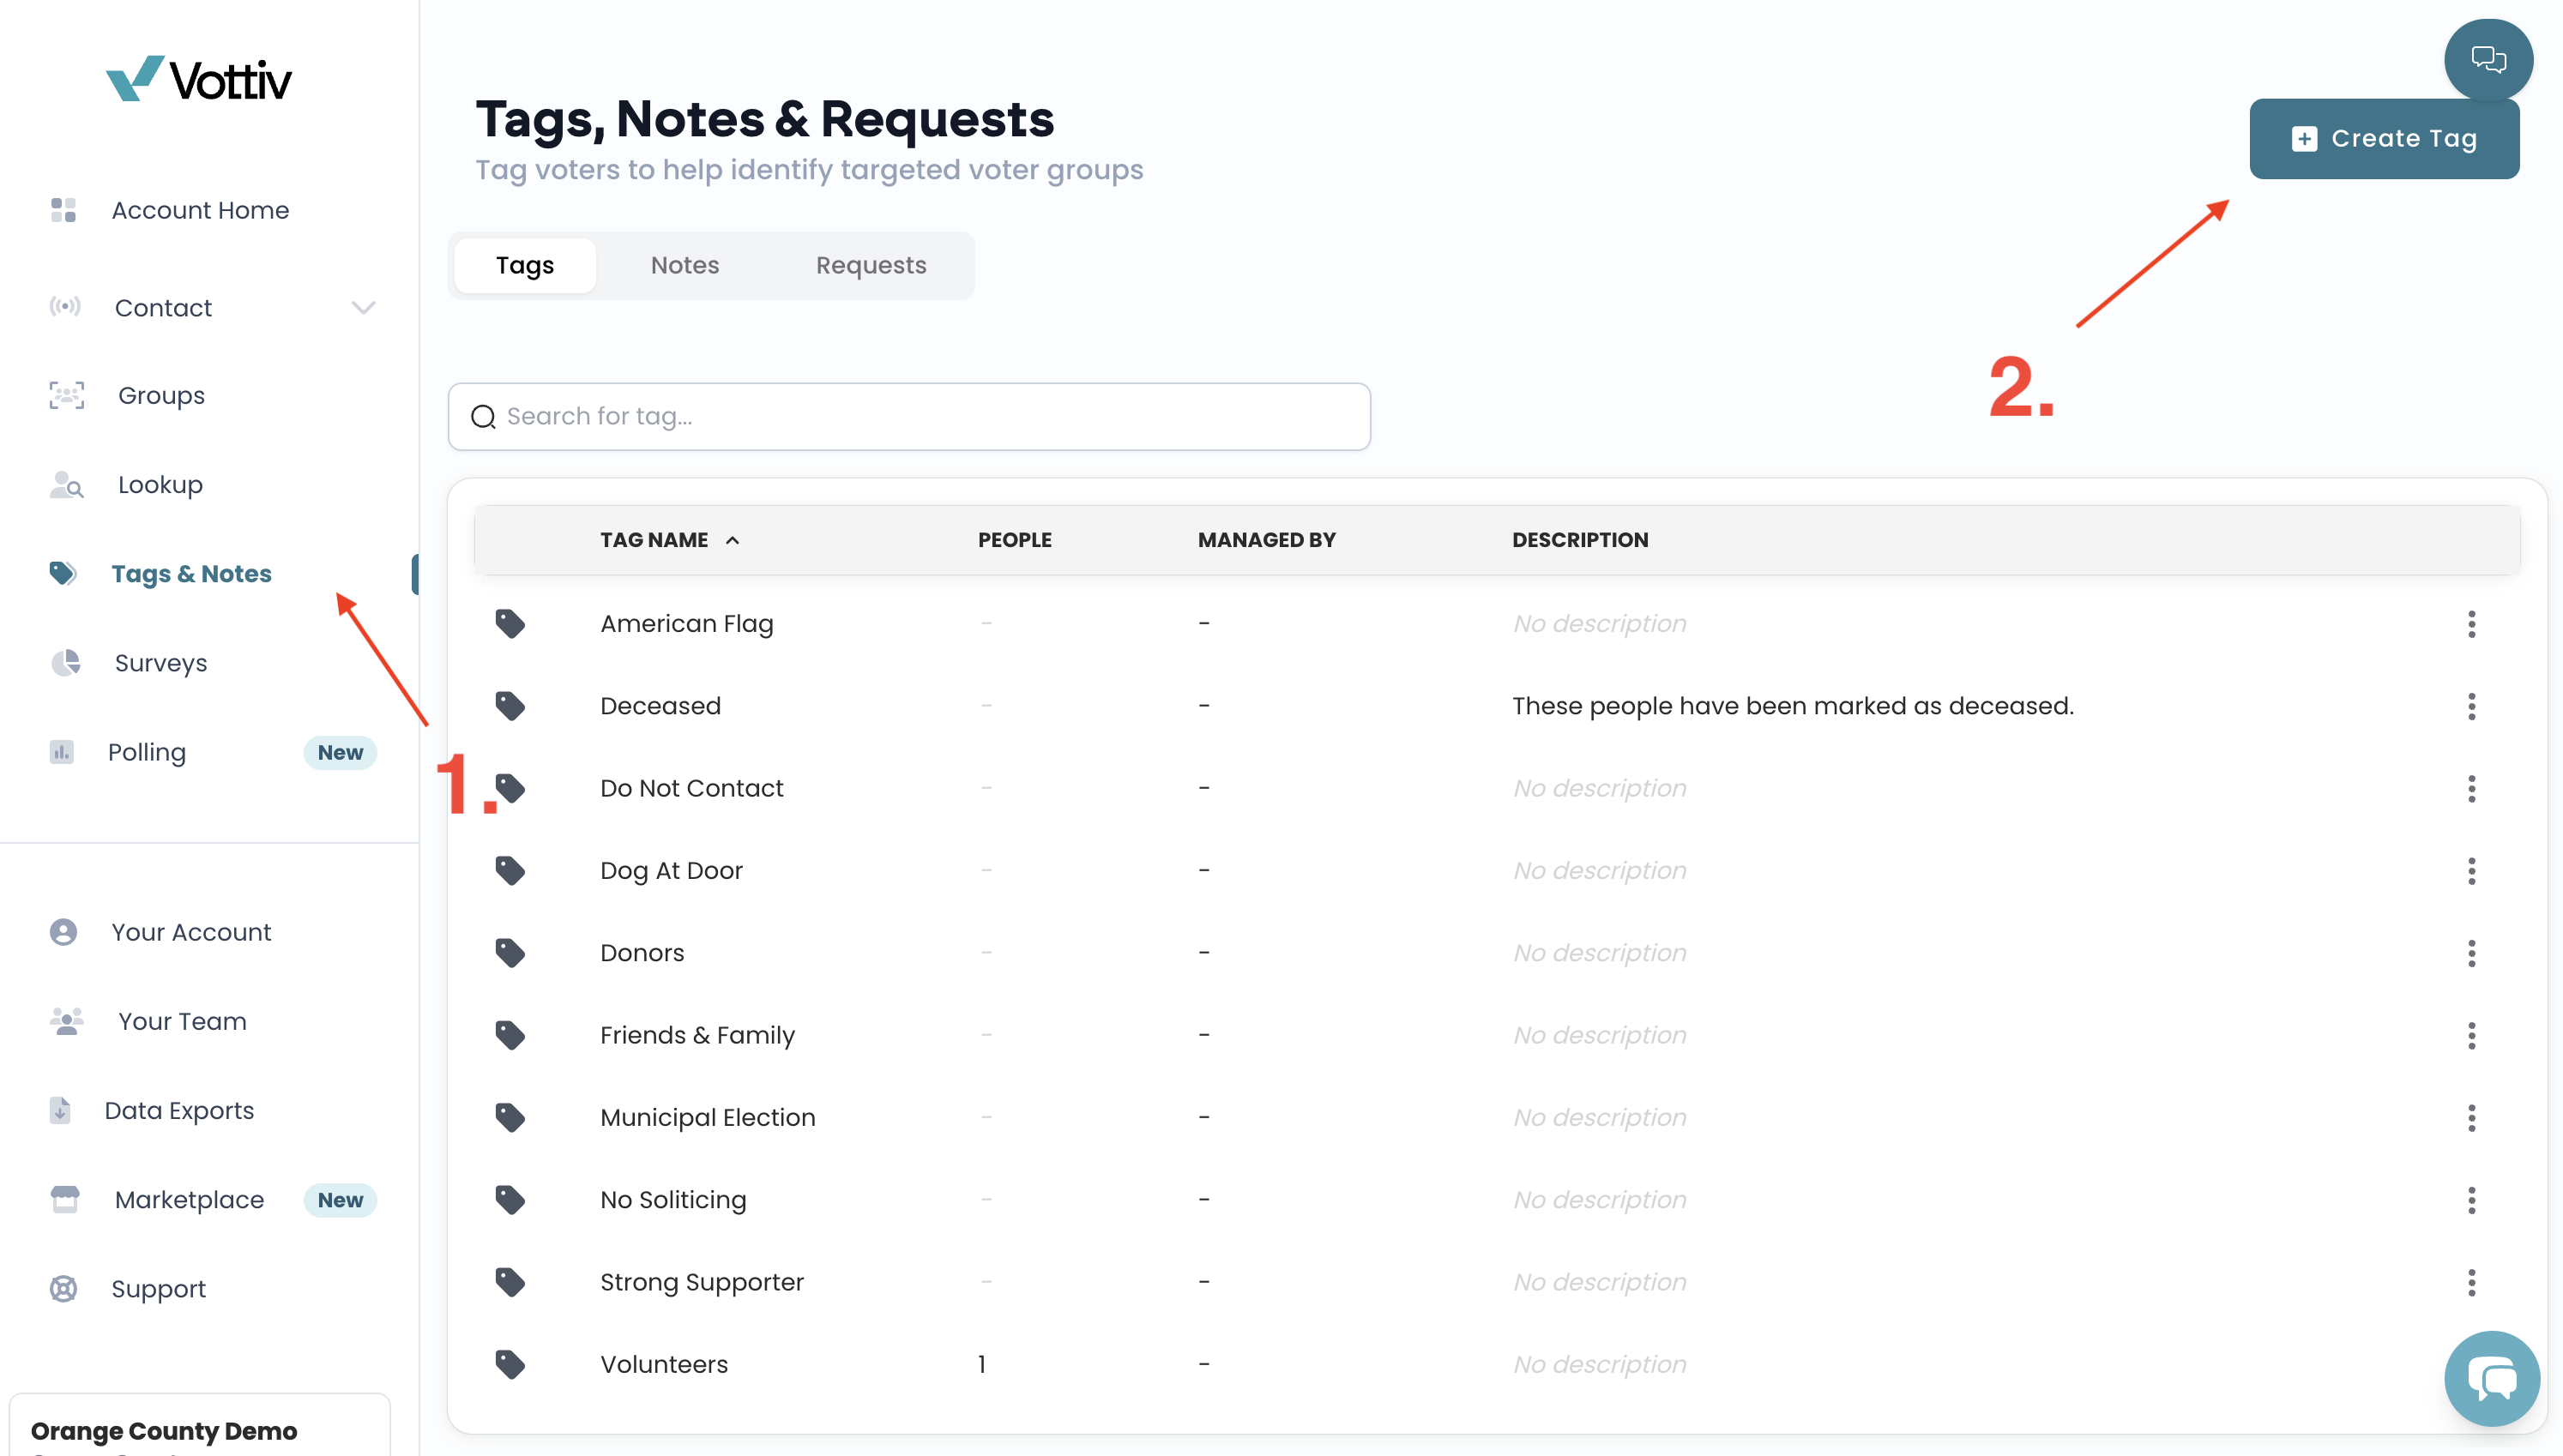Click the Vottiv logo
Image resolution: width=2563 pixels, height=1456 pixels.
tap(198, 79)
